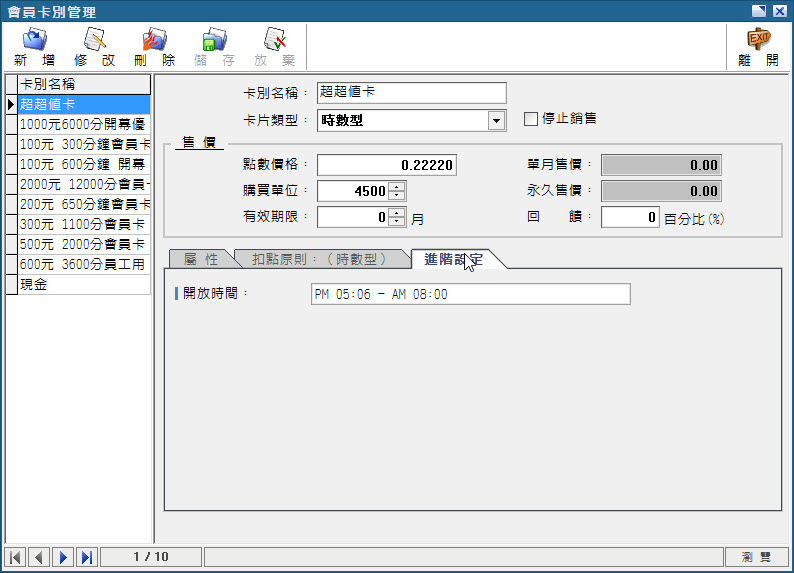Click the 點數價格 input field

click(387, 165)
